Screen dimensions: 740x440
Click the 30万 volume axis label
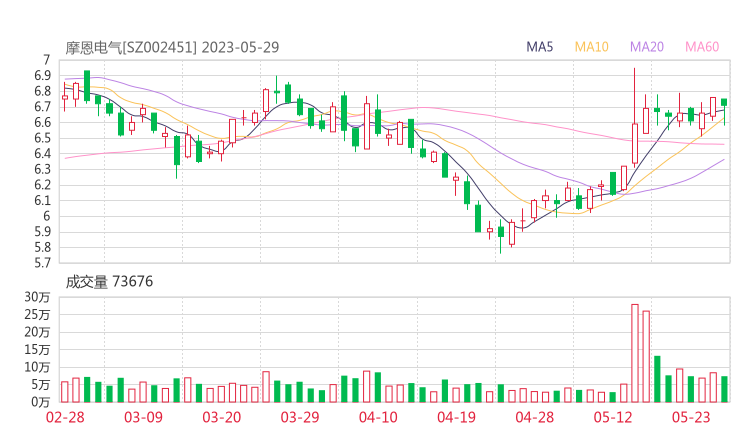[37, 297]
